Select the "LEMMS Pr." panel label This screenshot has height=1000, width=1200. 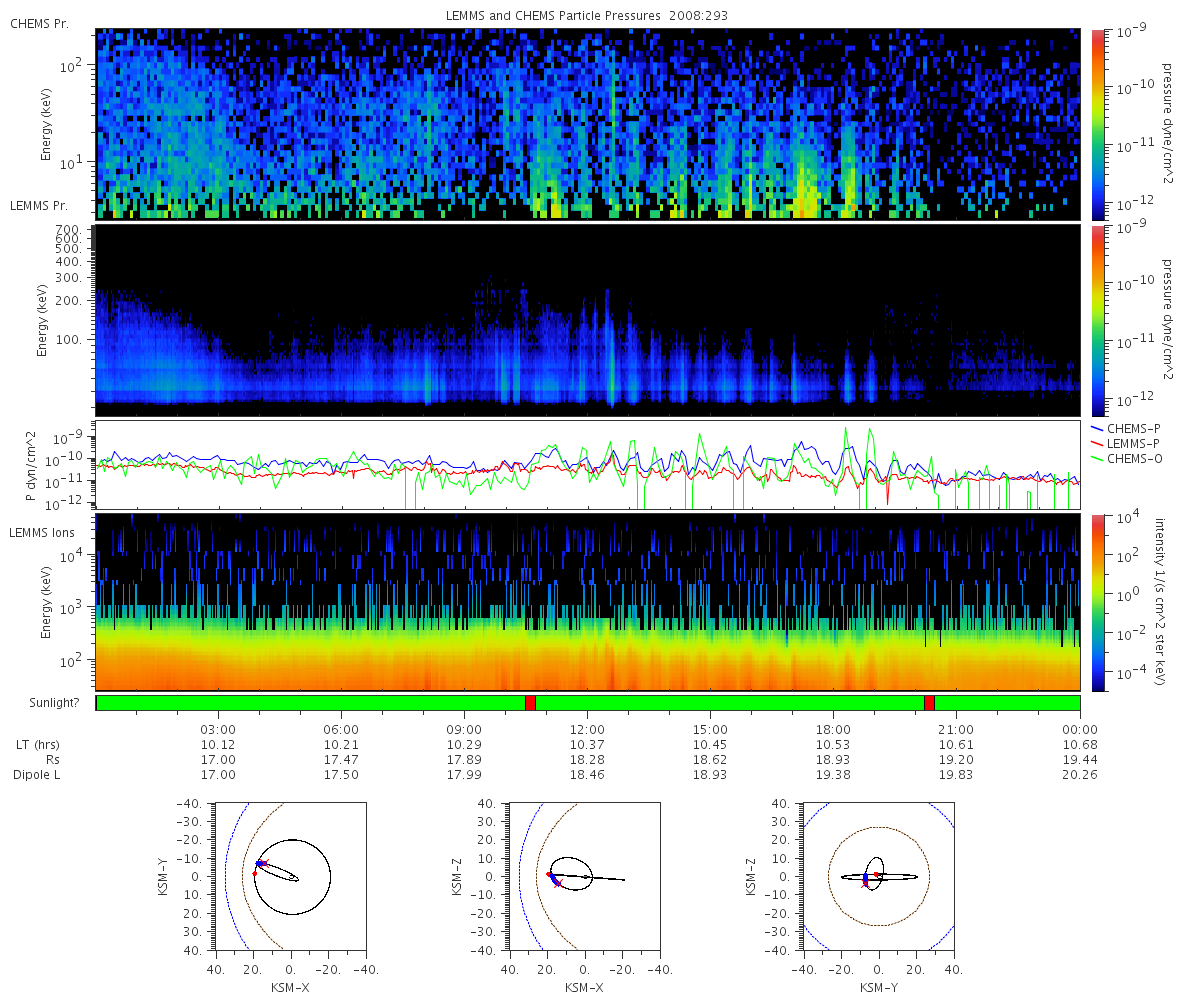pyautogui.click(x=39, y=206)
